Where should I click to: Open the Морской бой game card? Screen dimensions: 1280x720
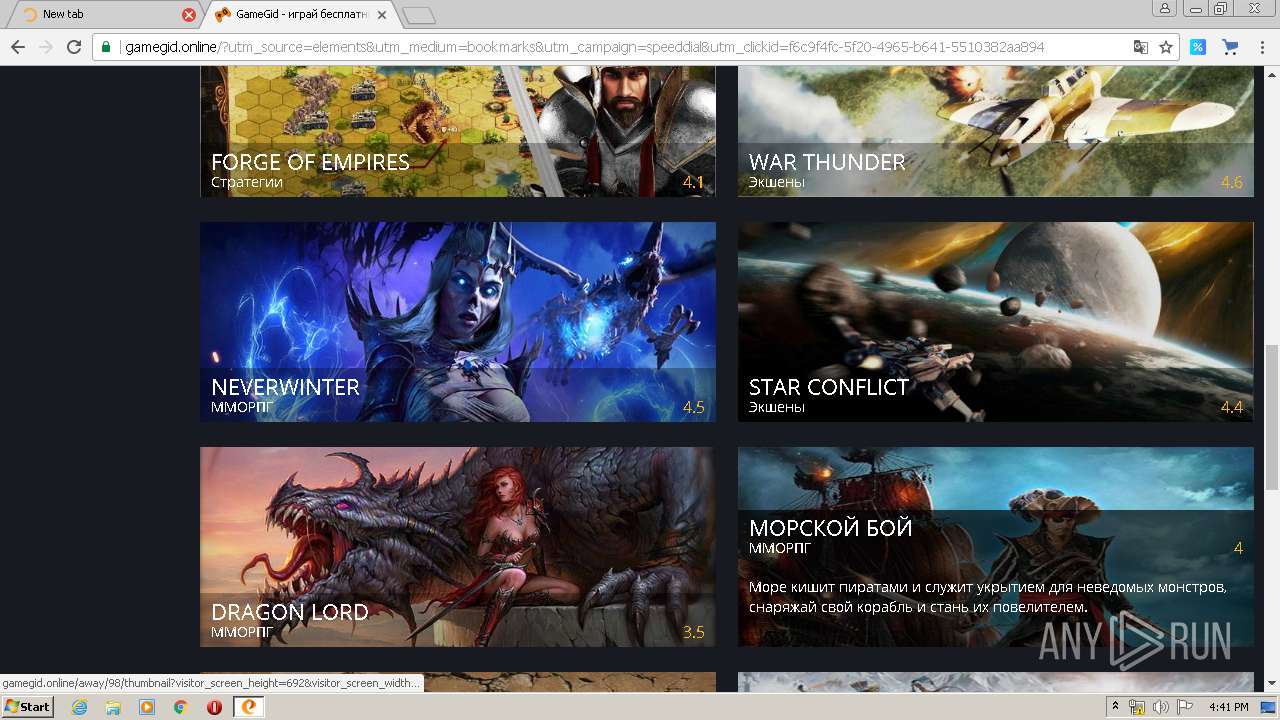pyautogui.click(x=996, y=547)
